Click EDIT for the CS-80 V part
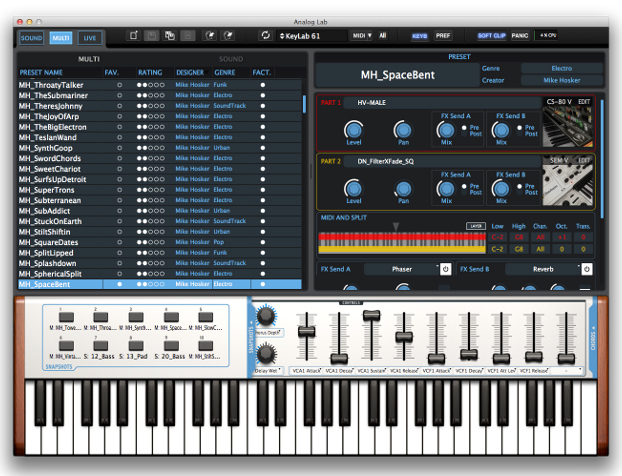 click(584, 102)
